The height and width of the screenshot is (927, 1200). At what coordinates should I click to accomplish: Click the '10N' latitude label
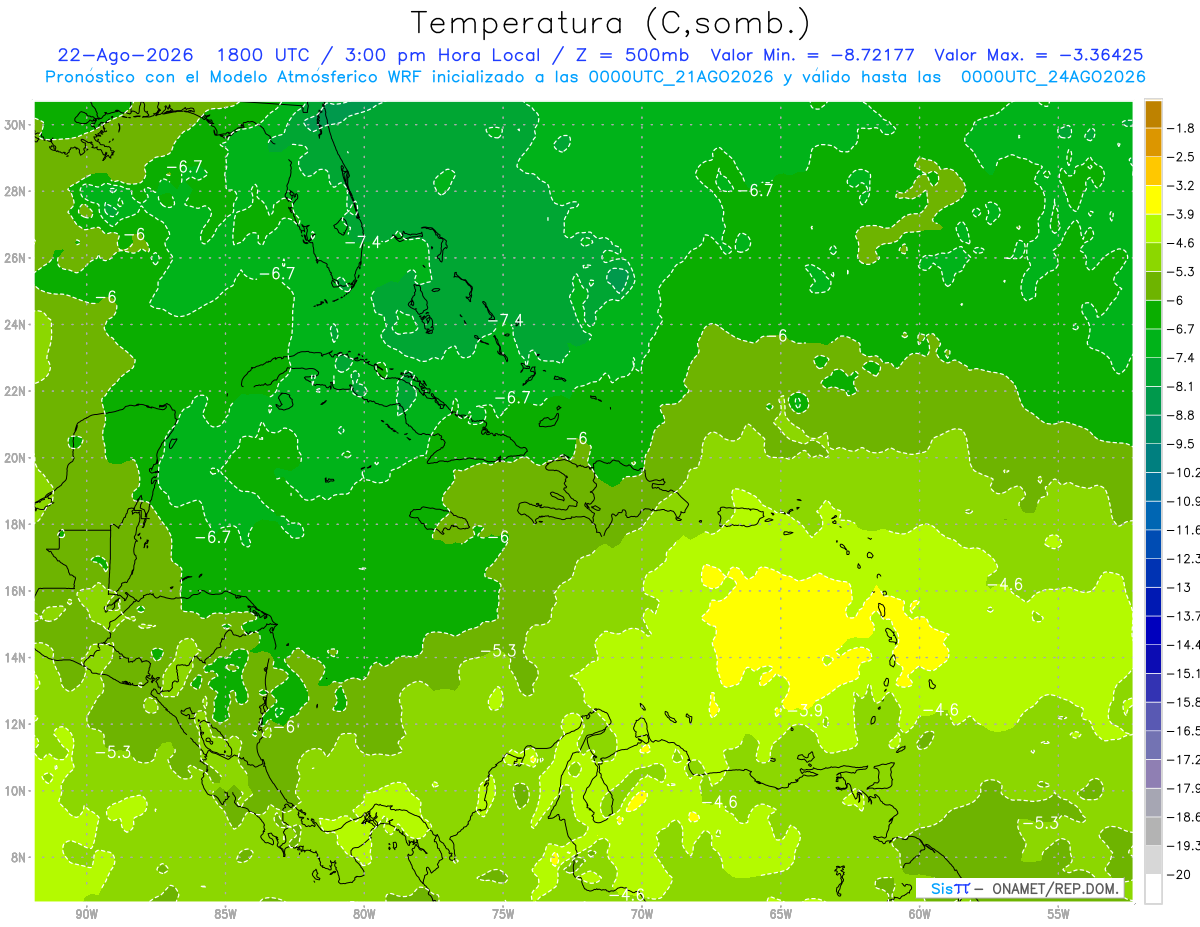pos(16,790)
